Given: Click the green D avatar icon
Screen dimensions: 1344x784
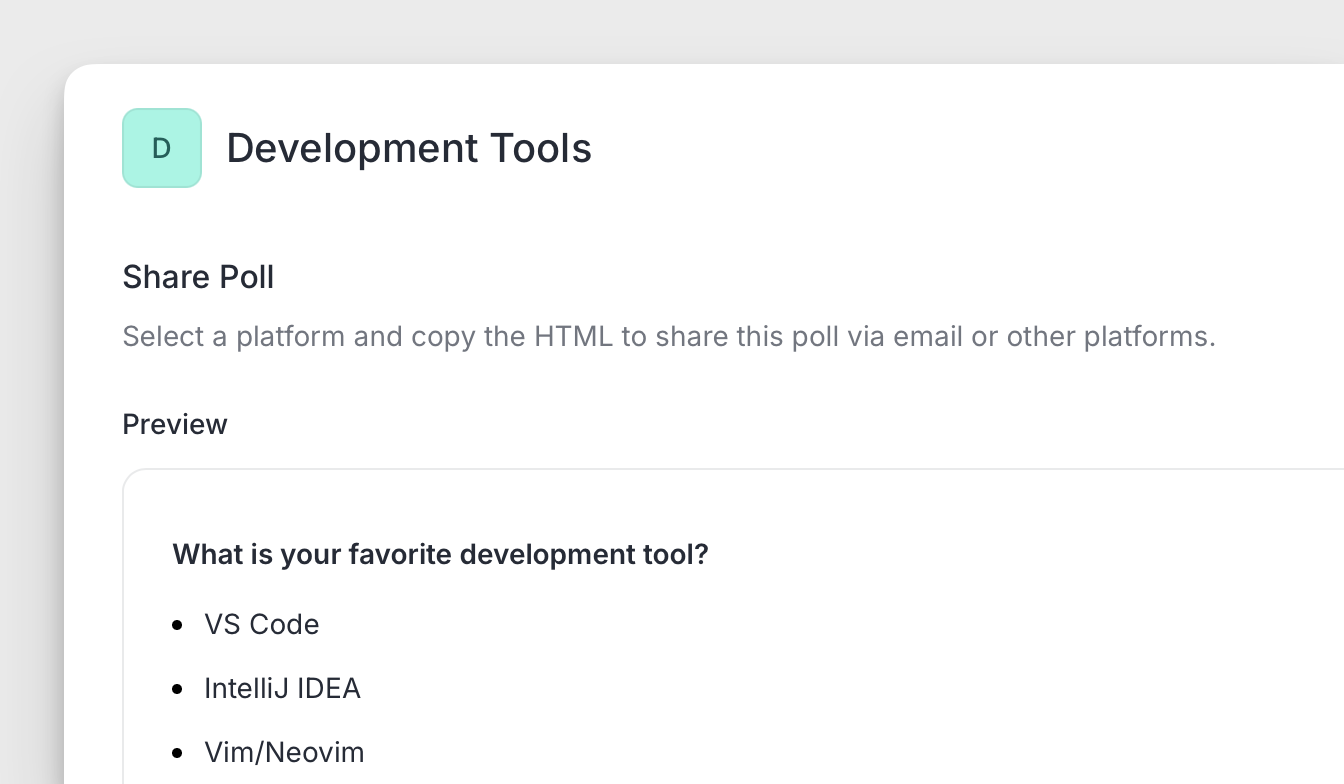Looking at the screenshot, I should point(162,148).
